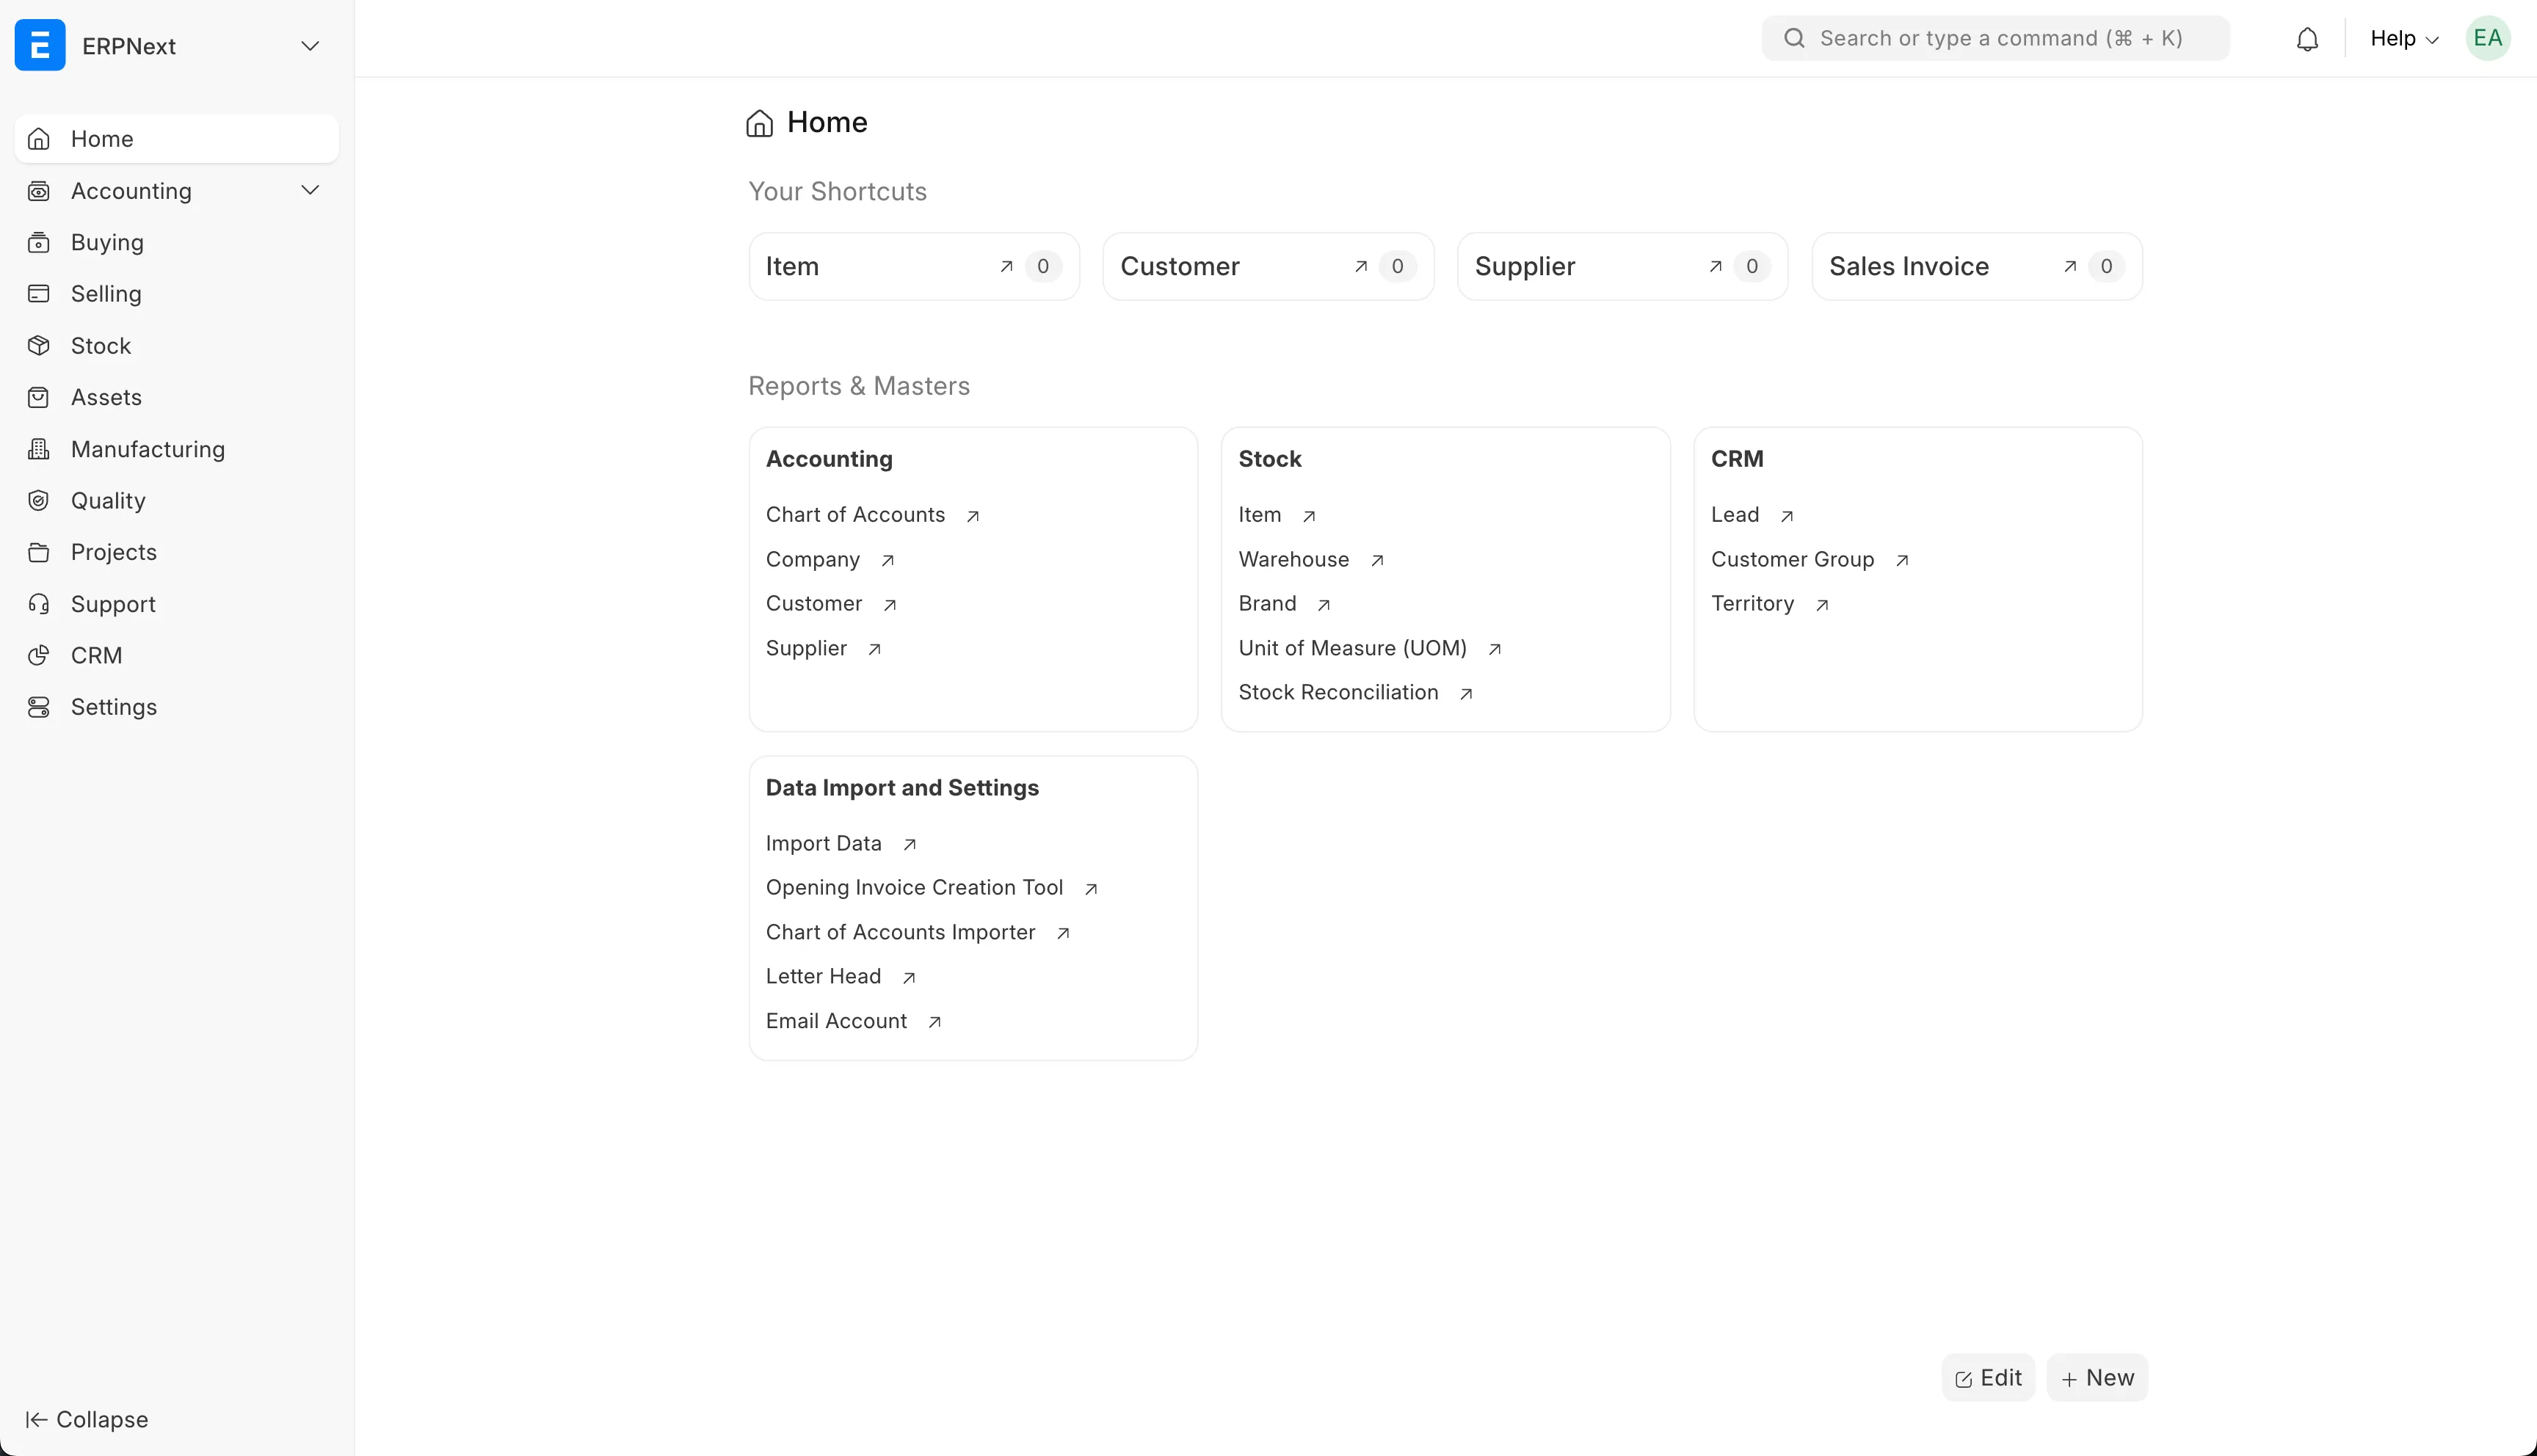The width and height of the screenshot is (2537, 1456).
Task: Click the Projects folder icon
Action: coord(39,553)
